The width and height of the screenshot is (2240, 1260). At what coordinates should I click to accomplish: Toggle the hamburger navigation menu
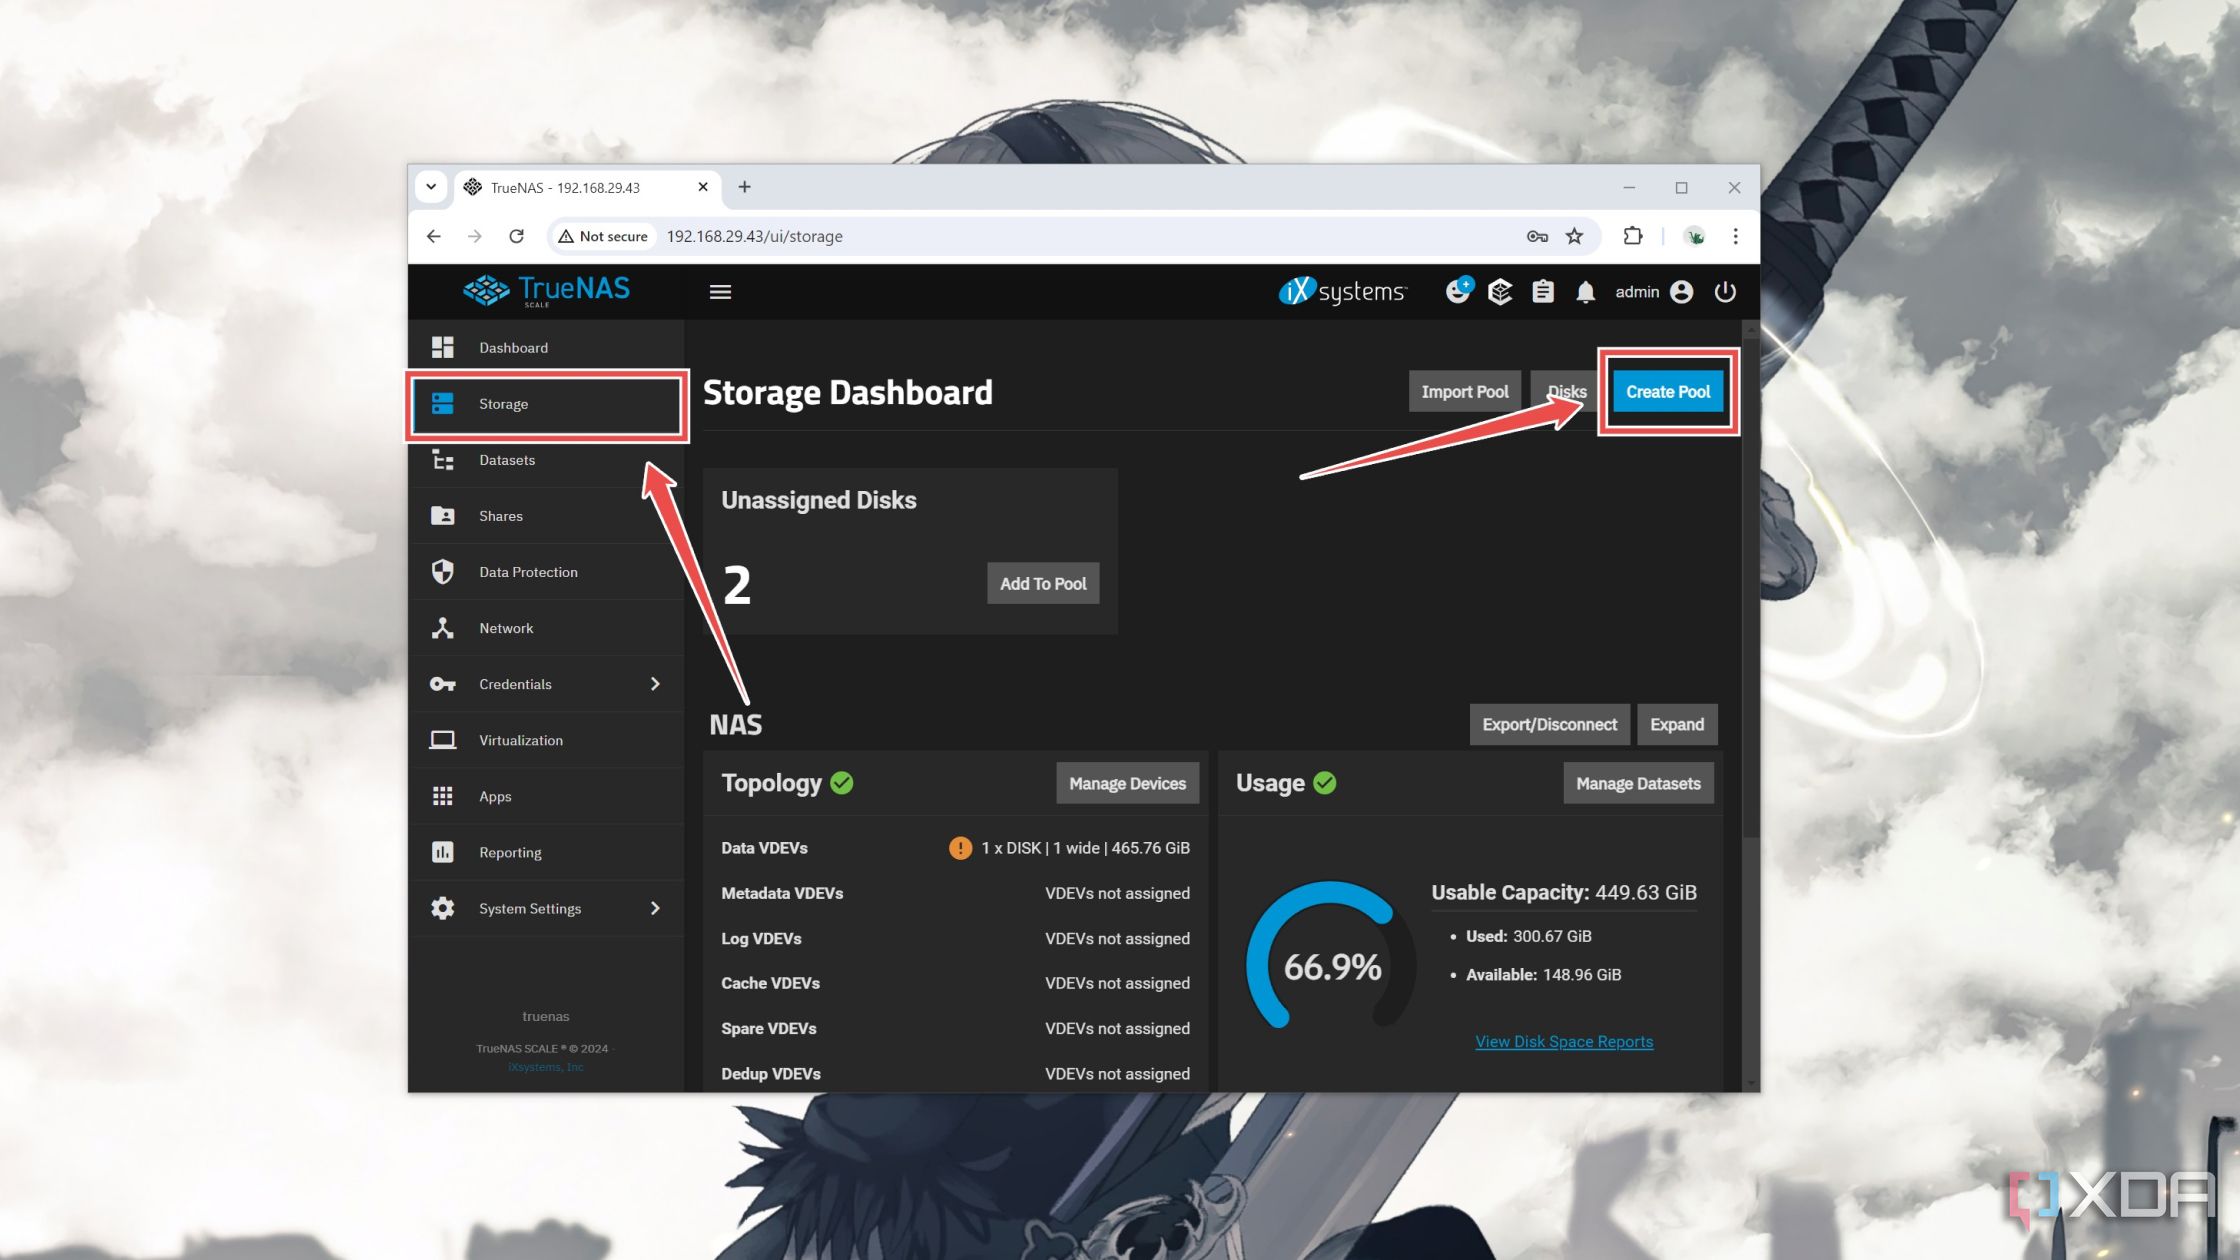point(717,289)
